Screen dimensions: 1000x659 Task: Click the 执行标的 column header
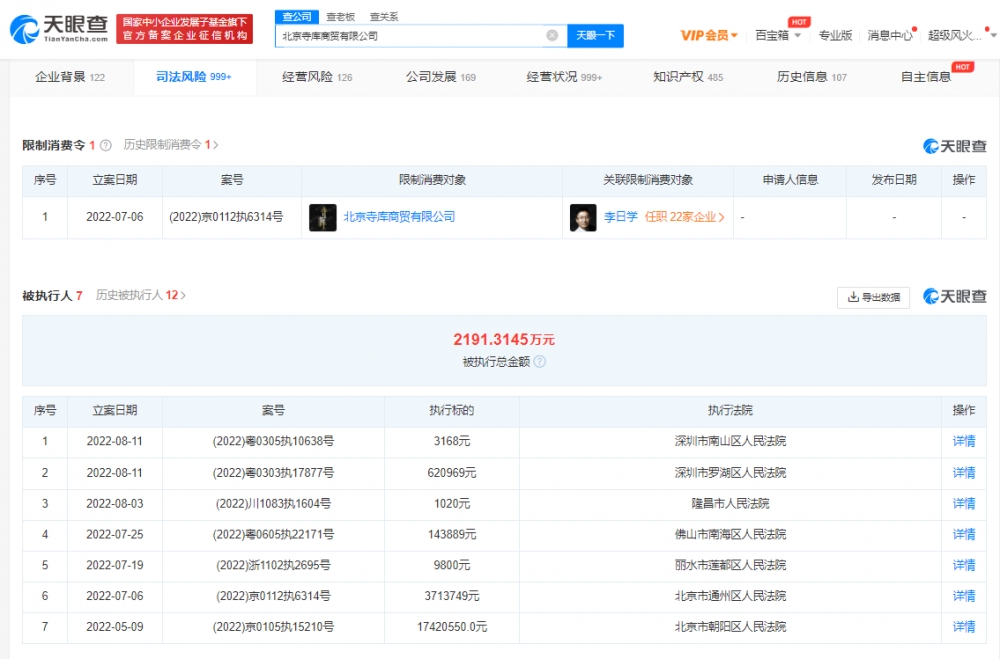coord(452,411)
